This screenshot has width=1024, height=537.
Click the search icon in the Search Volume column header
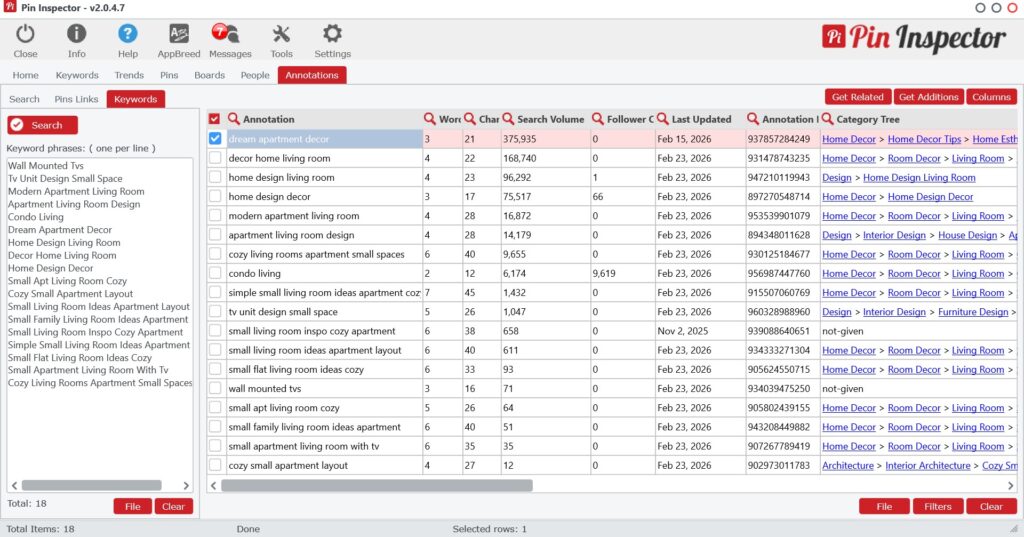(x=508, y=119)
